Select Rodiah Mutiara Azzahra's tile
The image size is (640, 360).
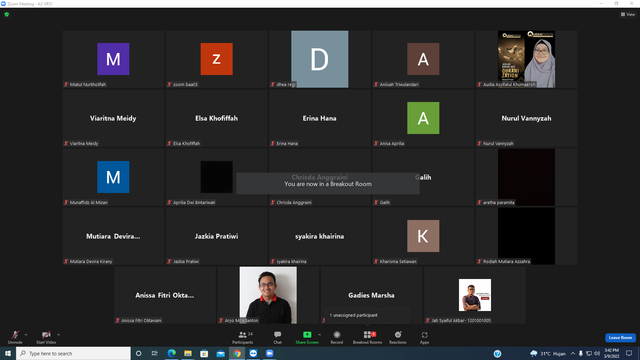[x=527, y=236]
